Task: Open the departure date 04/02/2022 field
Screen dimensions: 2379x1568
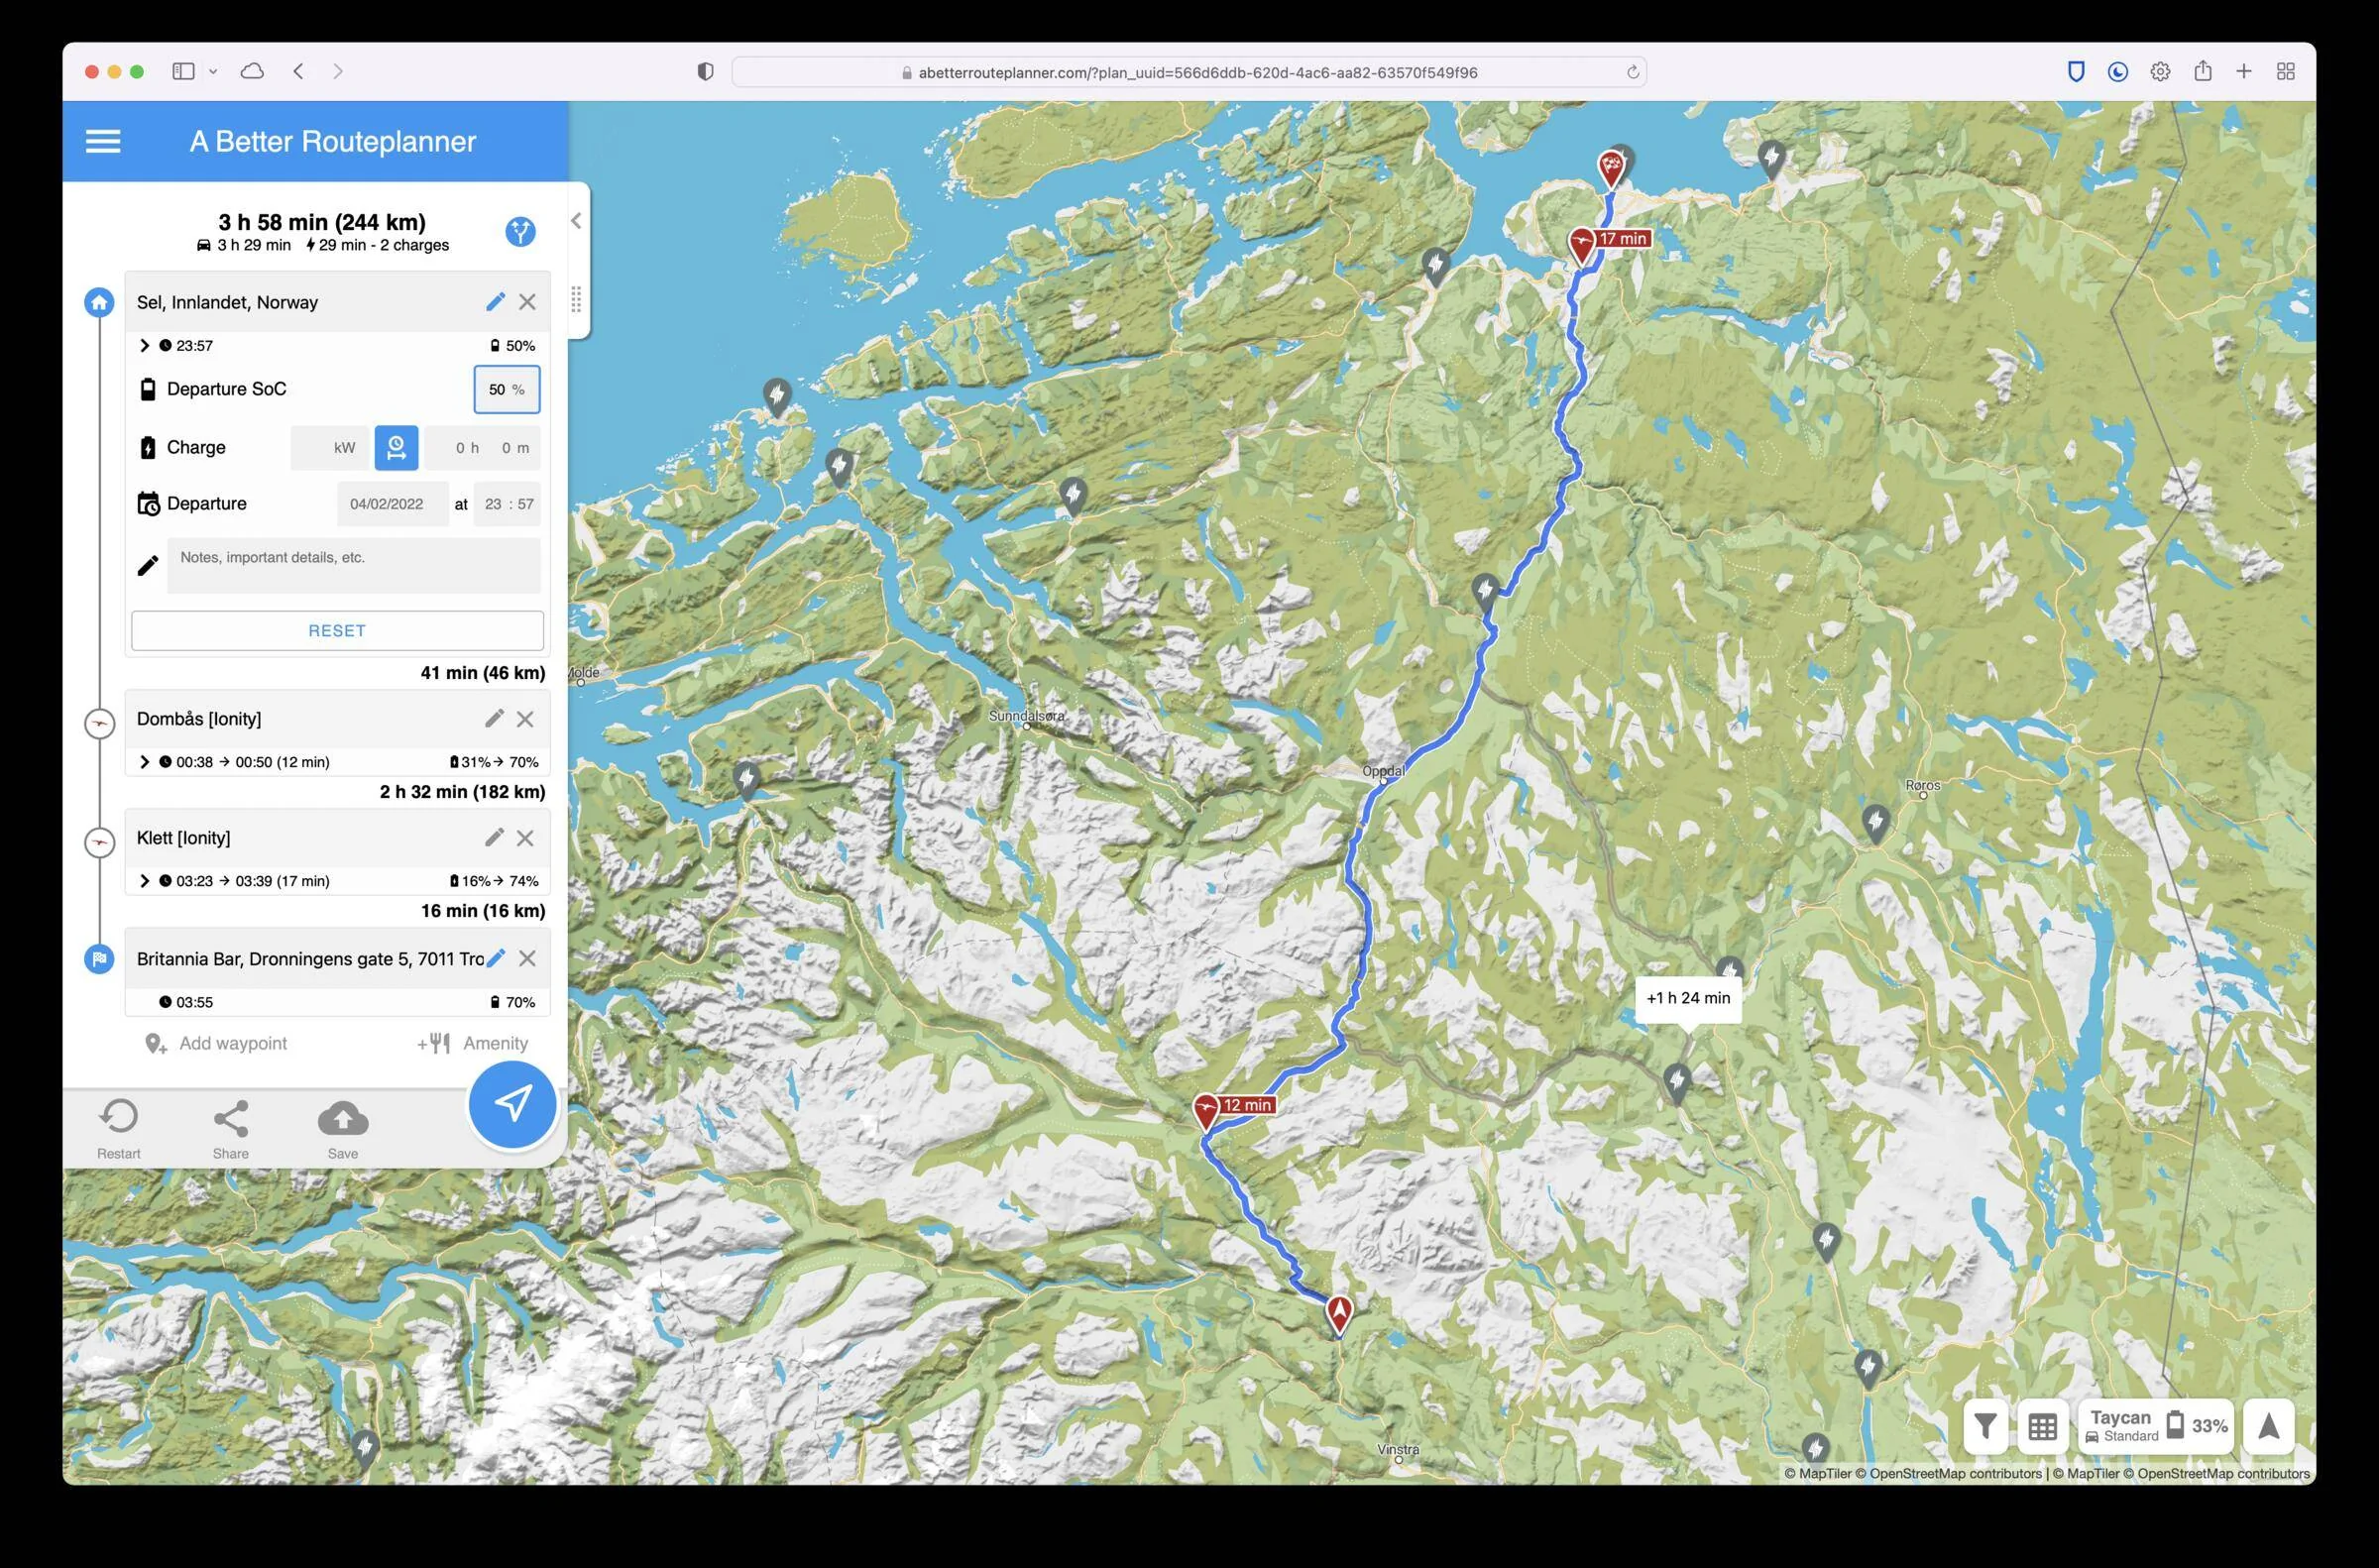Action: tap(392, 504)
